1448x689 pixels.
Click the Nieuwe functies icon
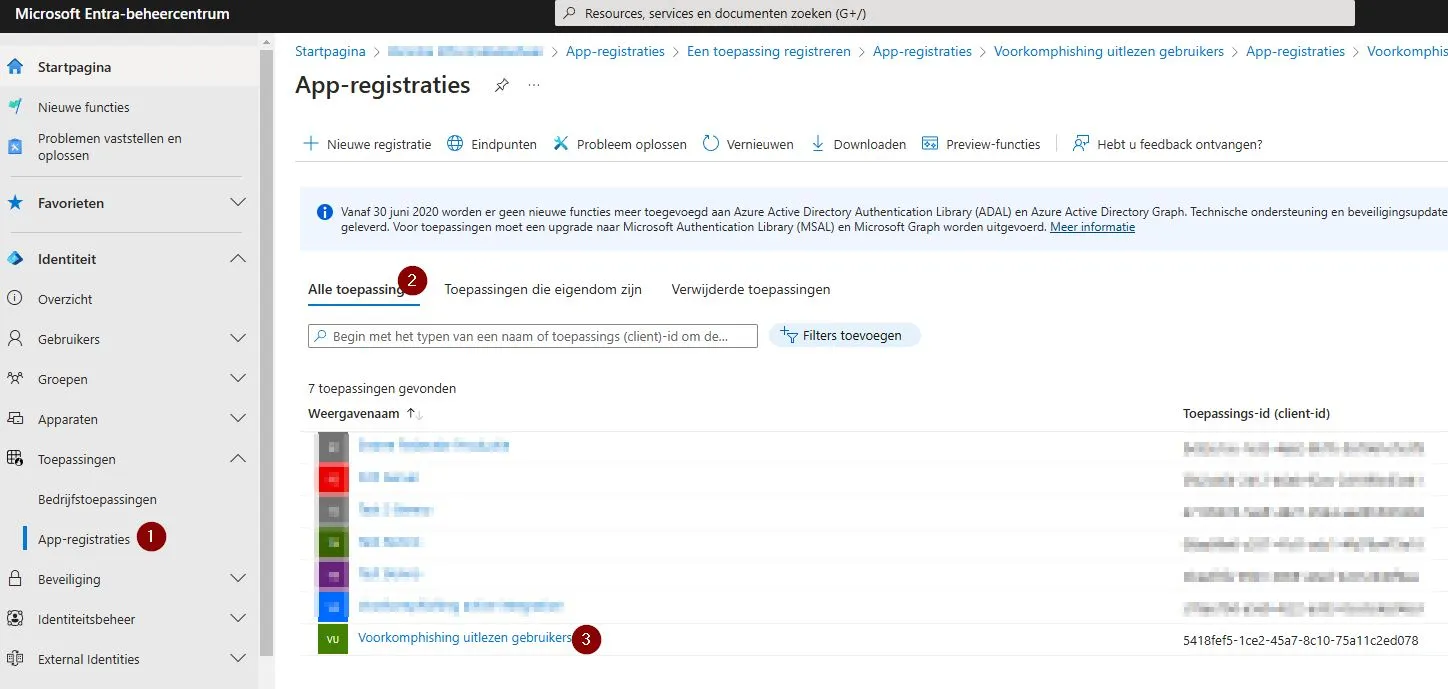pyautogui.click(x=15, y=107)
